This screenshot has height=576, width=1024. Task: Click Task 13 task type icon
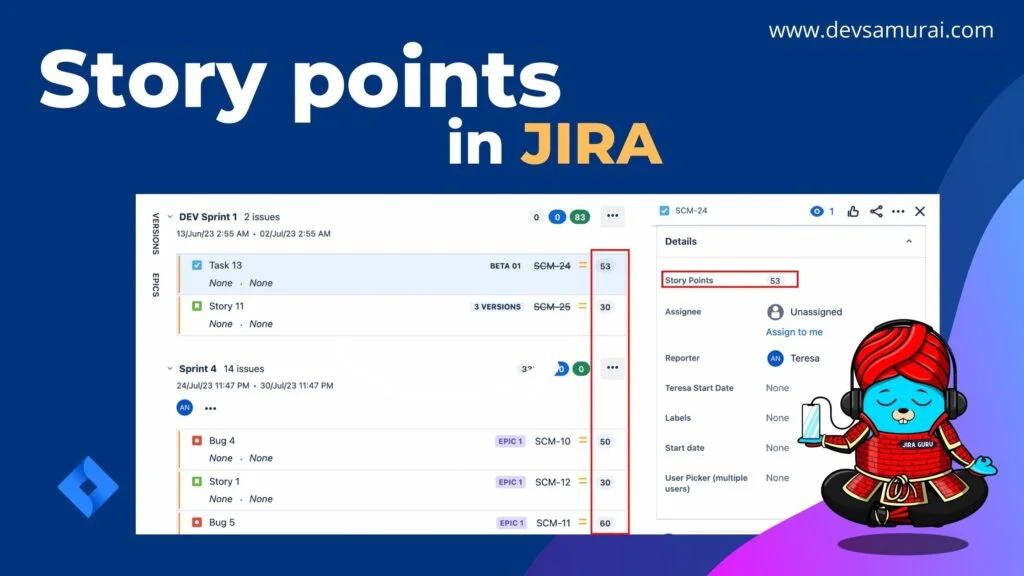[197, 265]
